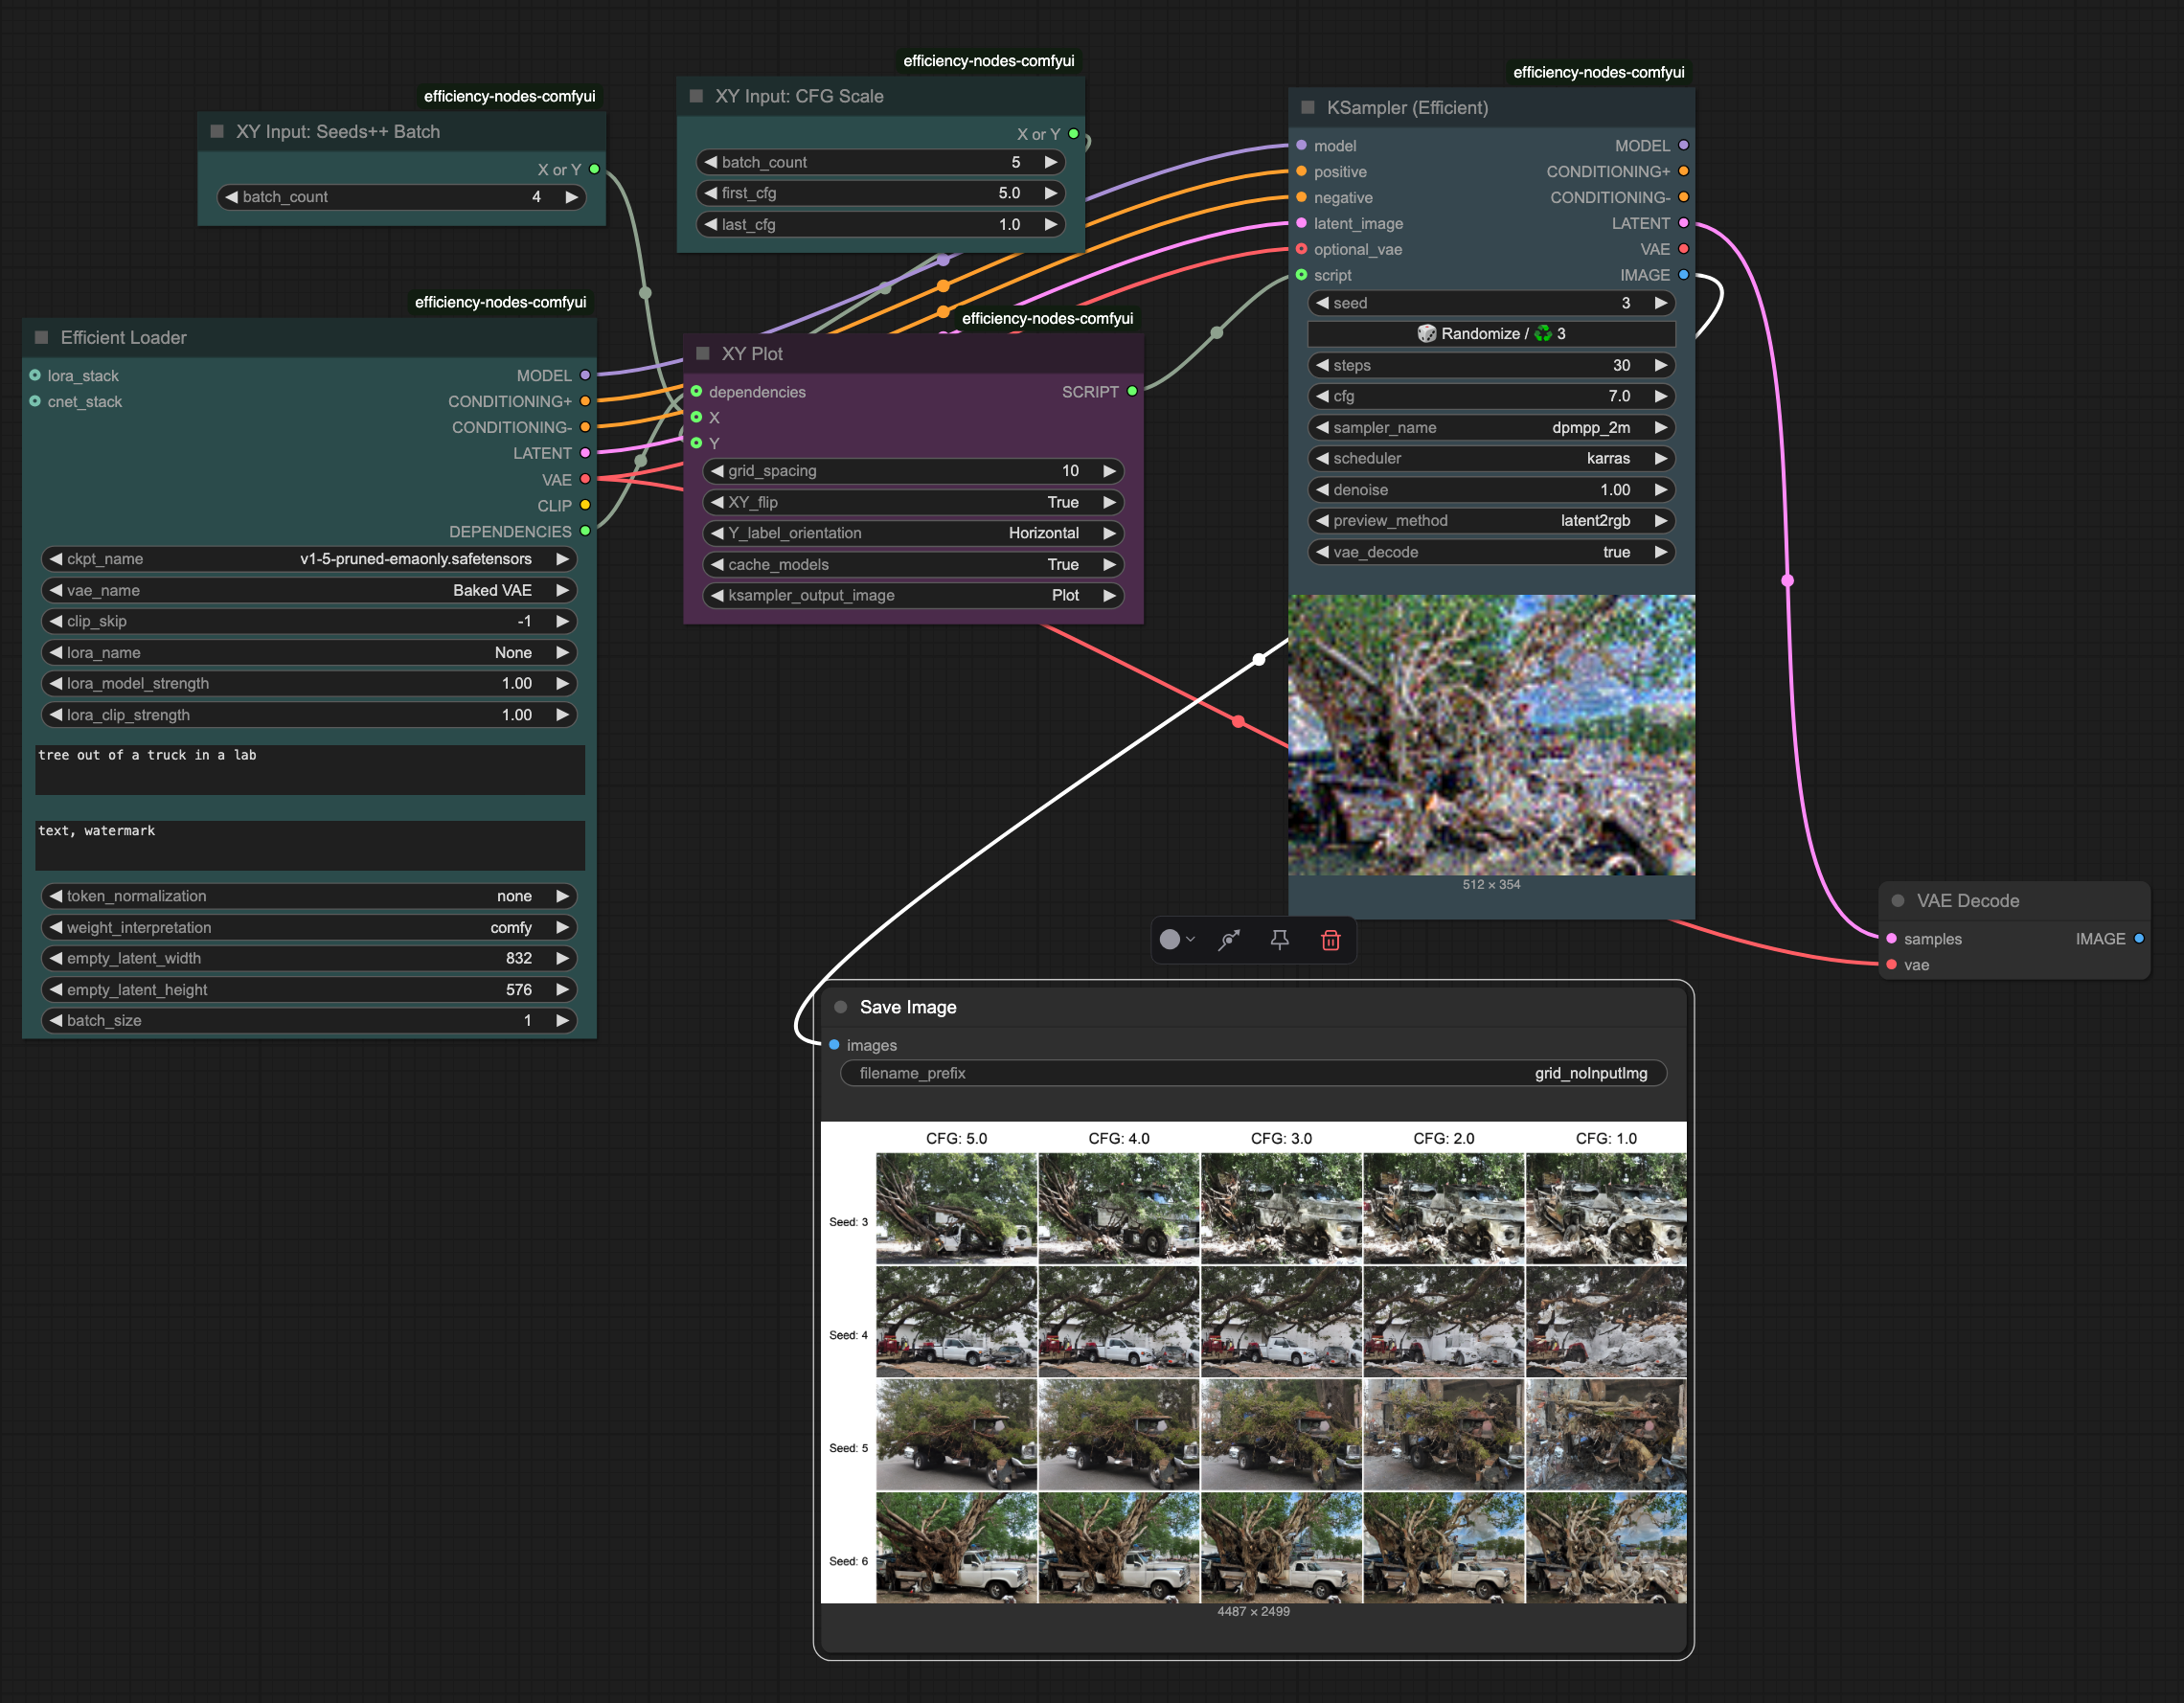Click the bypass node arrow icon

[1229, 940]
